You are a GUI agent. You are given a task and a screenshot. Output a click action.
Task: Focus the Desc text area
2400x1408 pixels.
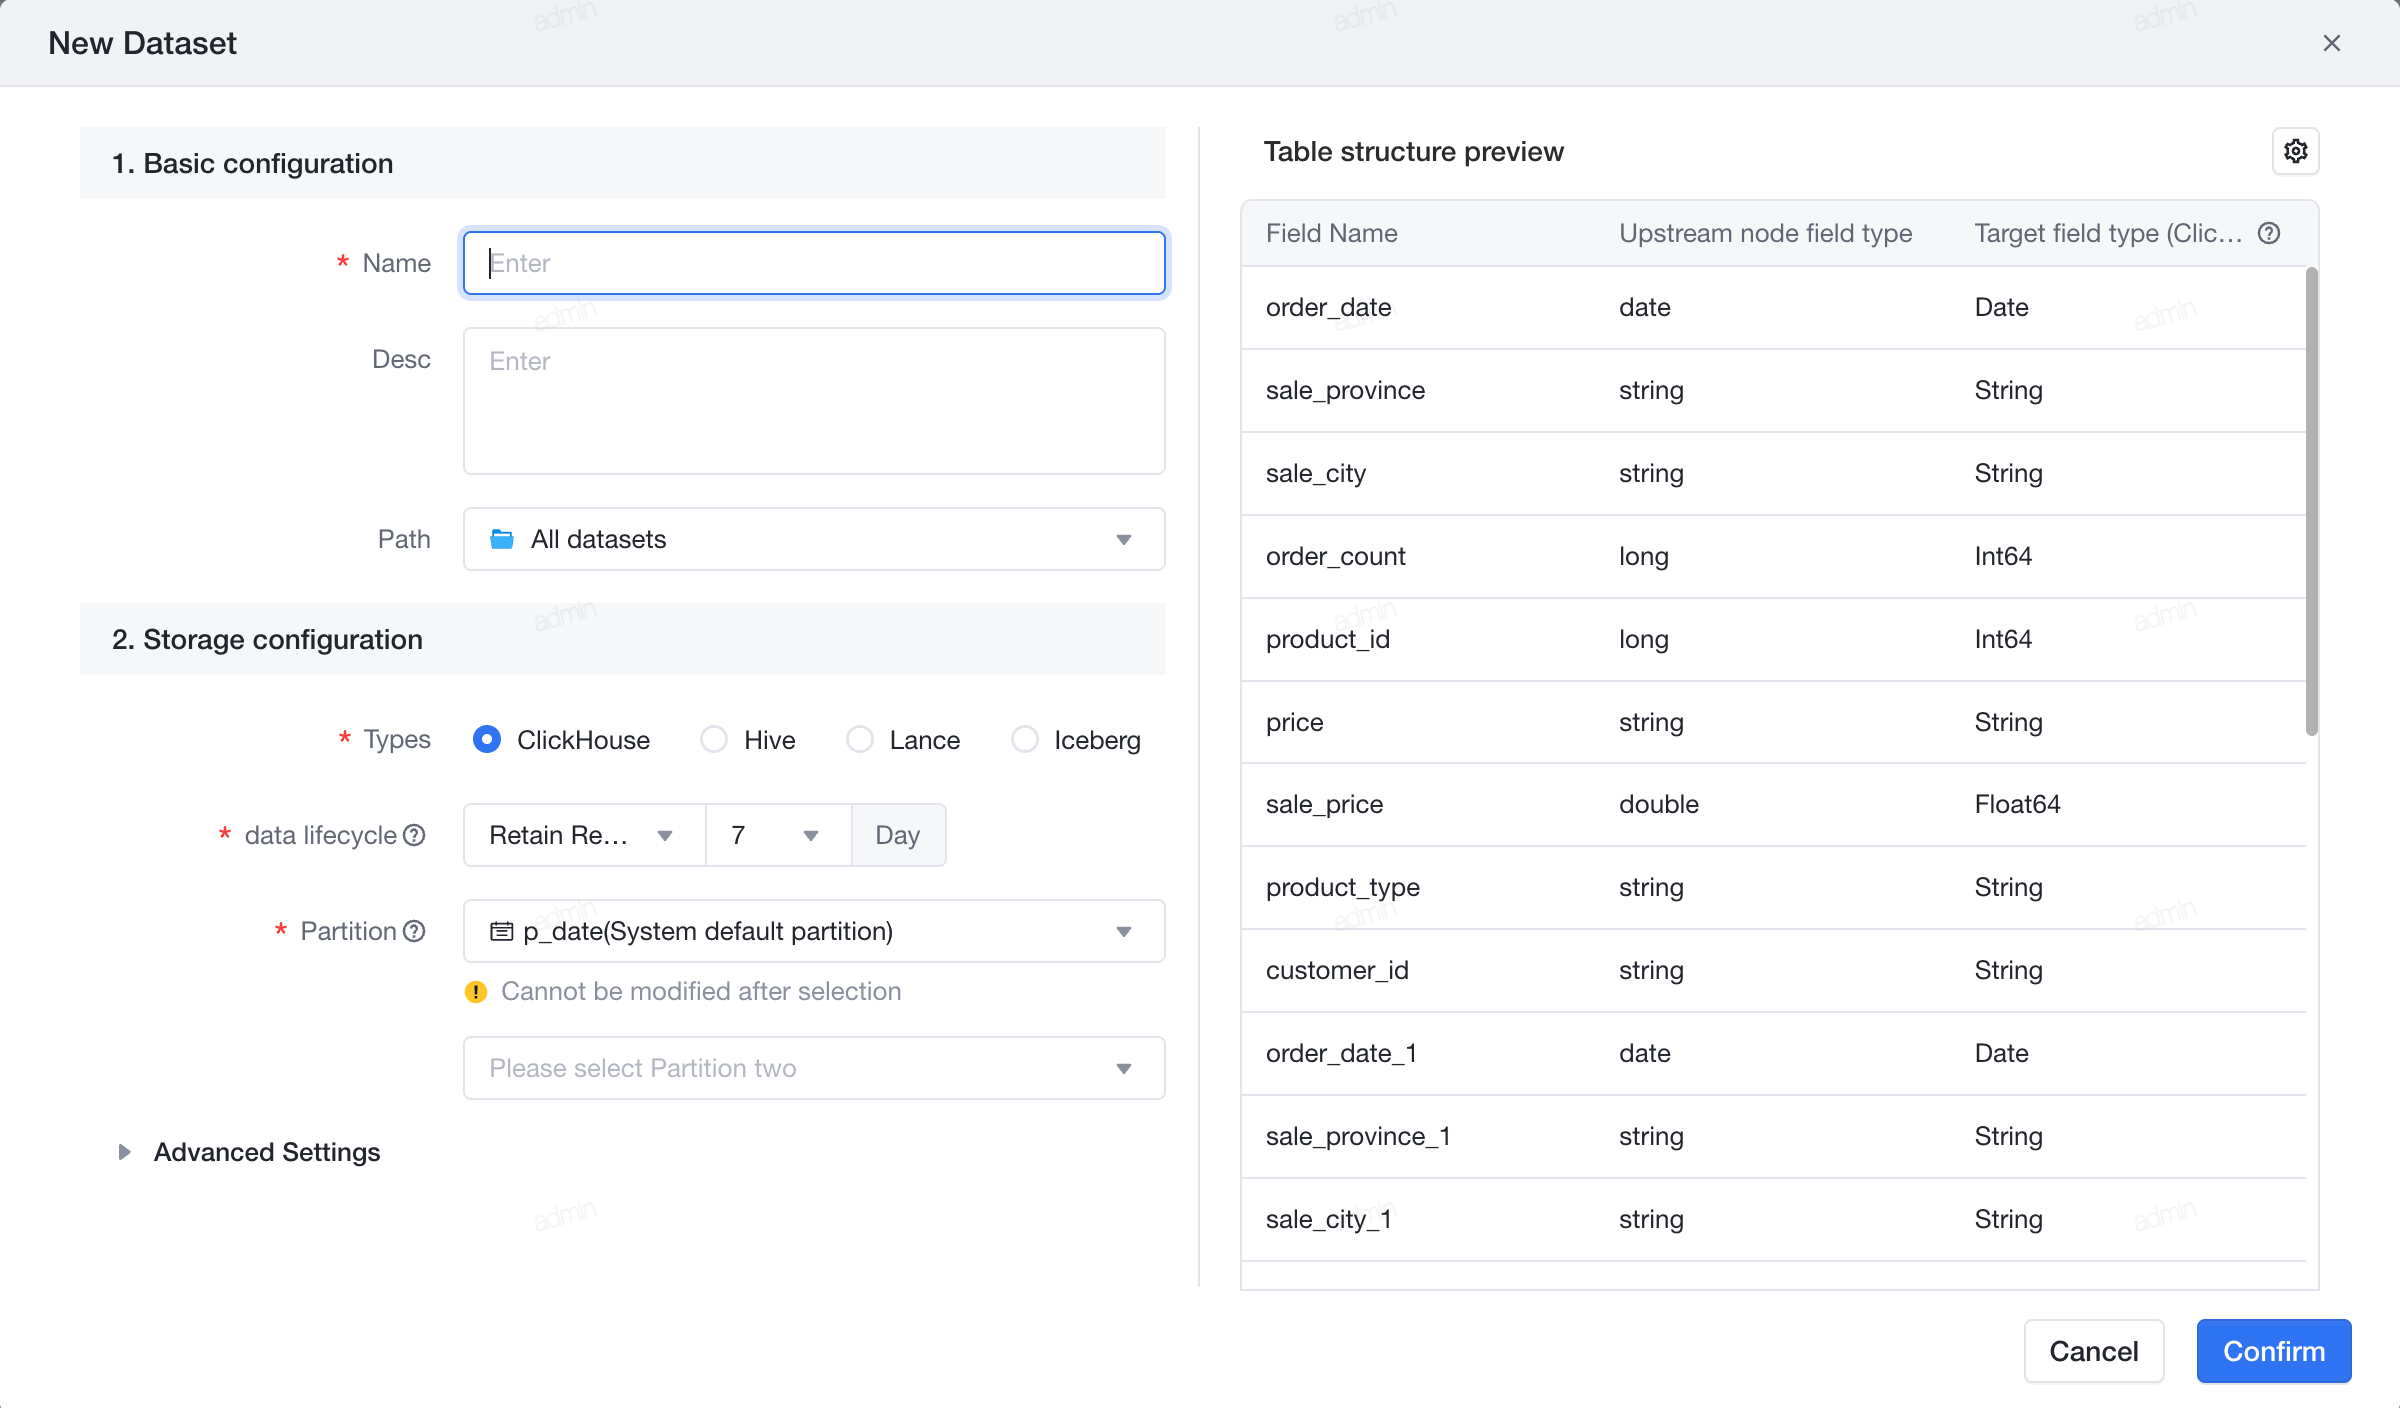tap(814, 401)
